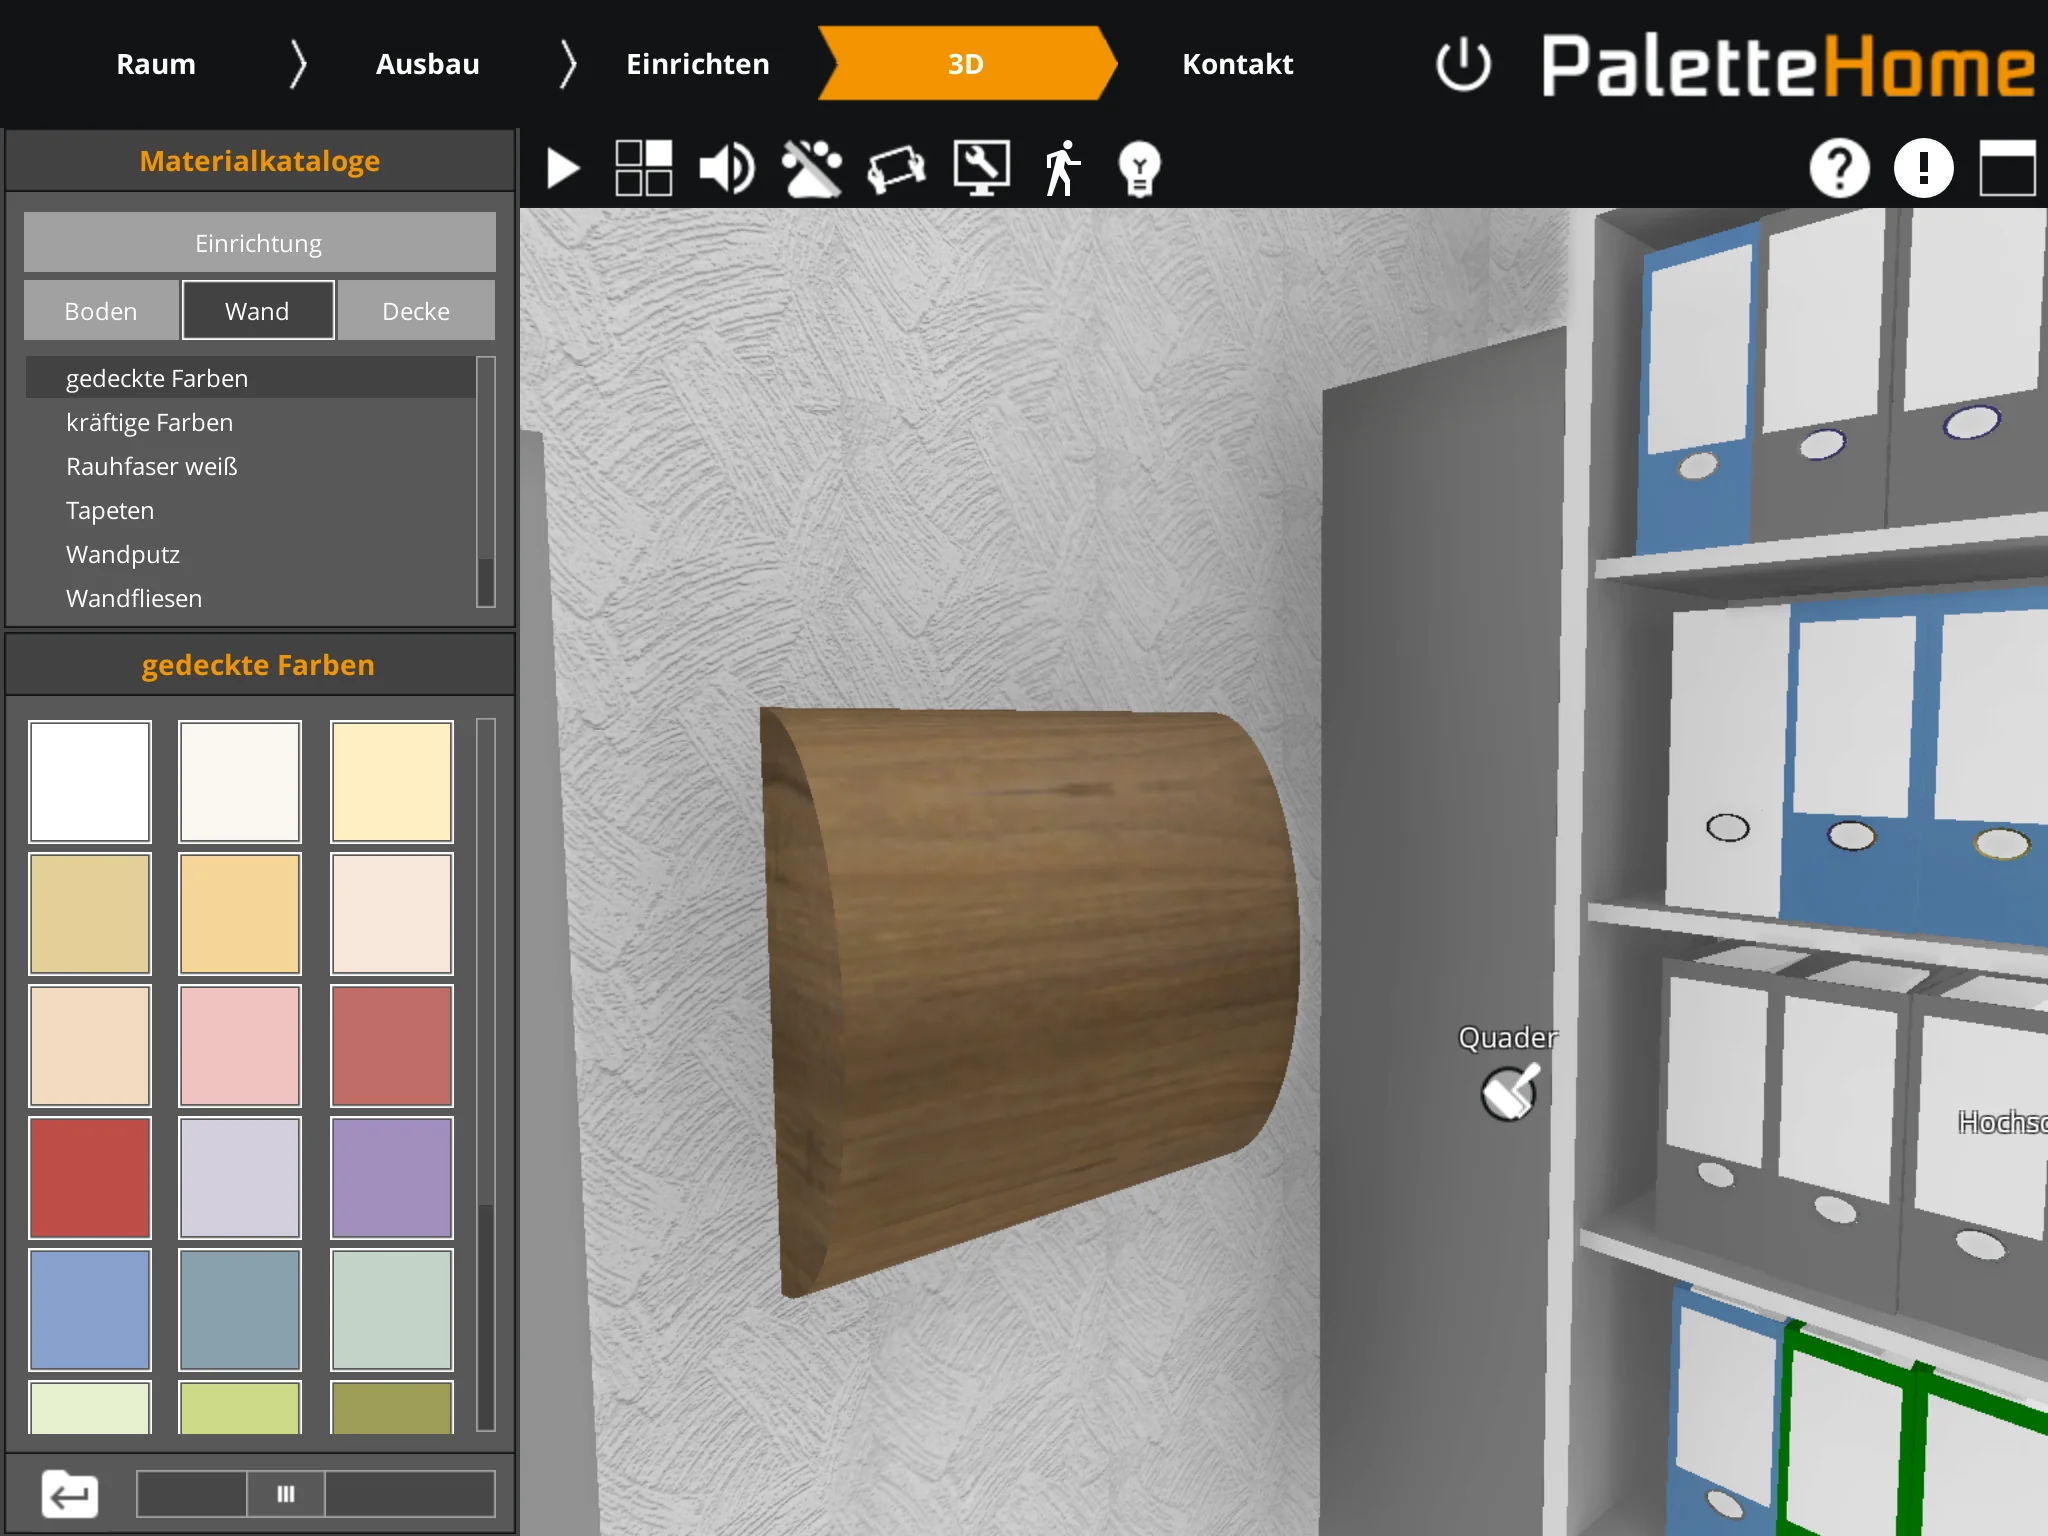Start the 3D animation play button
Screen dimensions: 2048x1536
coord(564,168)
